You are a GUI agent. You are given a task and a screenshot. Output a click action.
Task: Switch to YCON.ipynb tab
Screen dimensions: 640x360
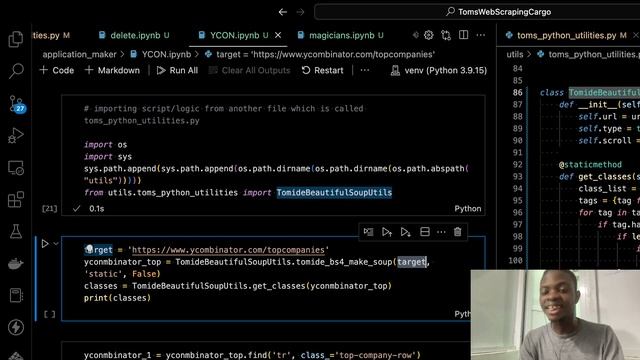pos(234,36)
